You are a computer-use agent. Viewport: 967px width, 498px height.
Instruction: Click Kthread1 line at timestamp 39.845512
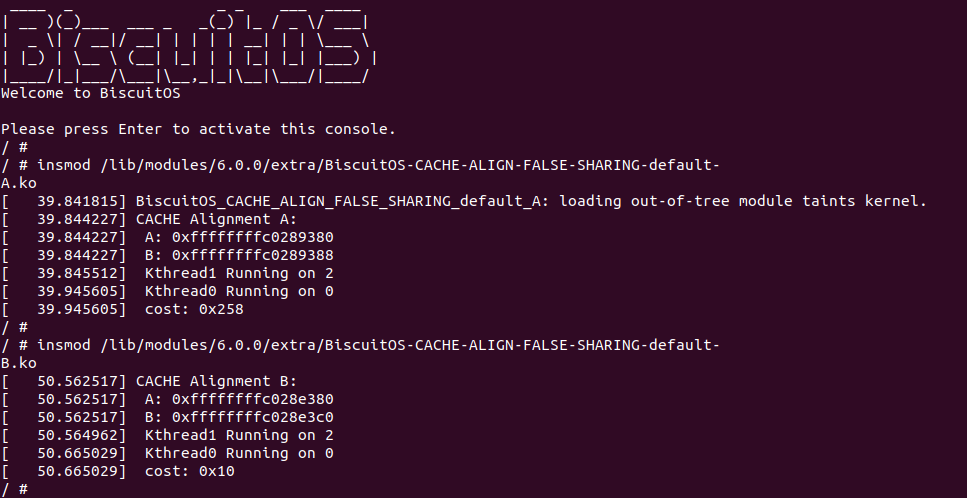point(239,273)
